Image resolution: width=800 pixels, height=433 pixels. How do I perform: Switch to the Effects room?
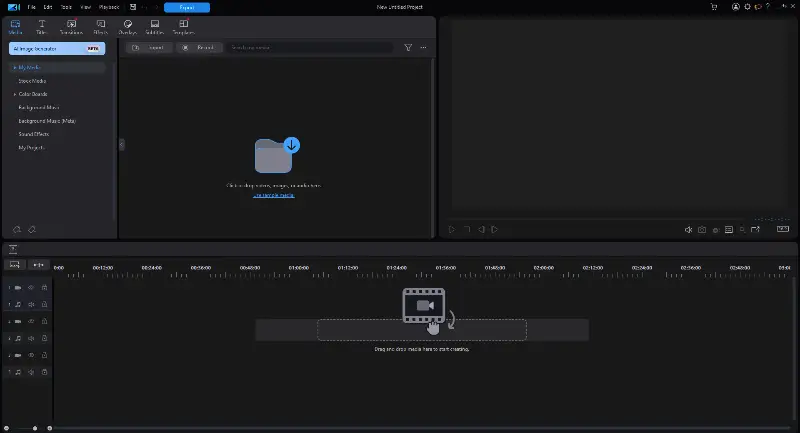pyautogui.click(x=101, y=27)
